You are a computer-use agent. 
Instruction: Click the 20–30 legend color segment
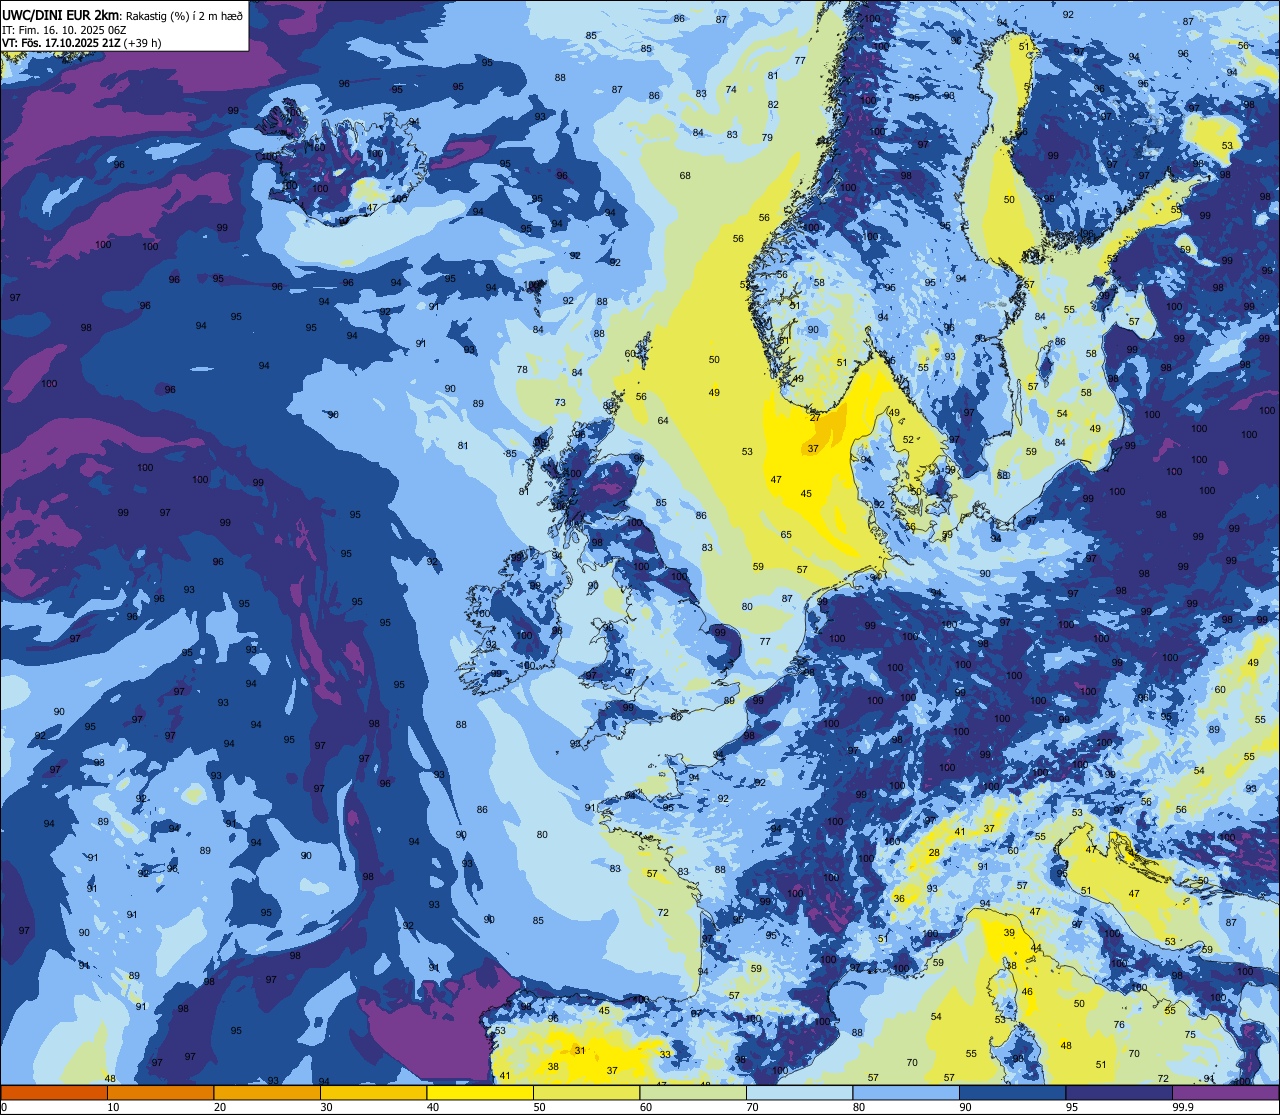point(267,1092)
